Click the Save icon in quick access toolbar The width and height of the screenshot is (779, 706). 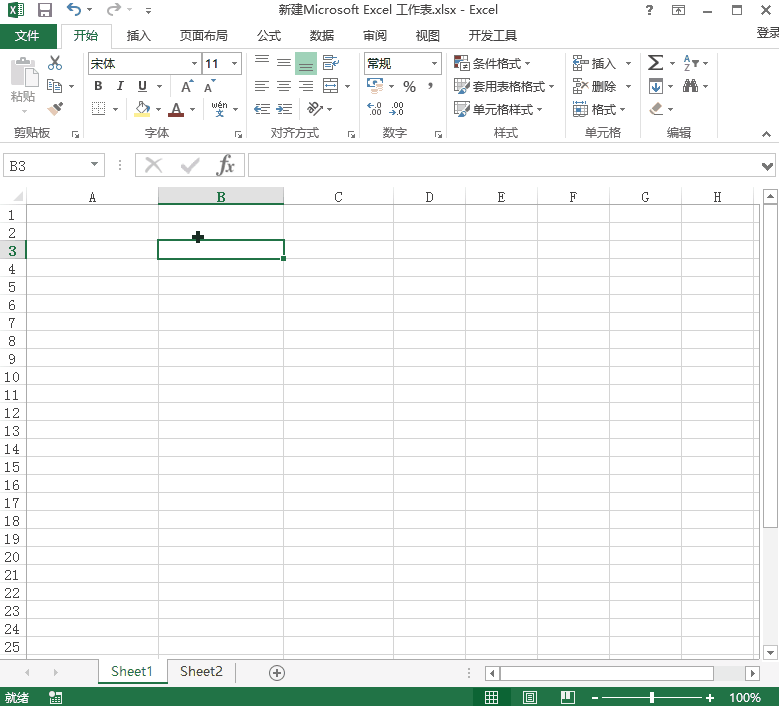pos(45,10)
